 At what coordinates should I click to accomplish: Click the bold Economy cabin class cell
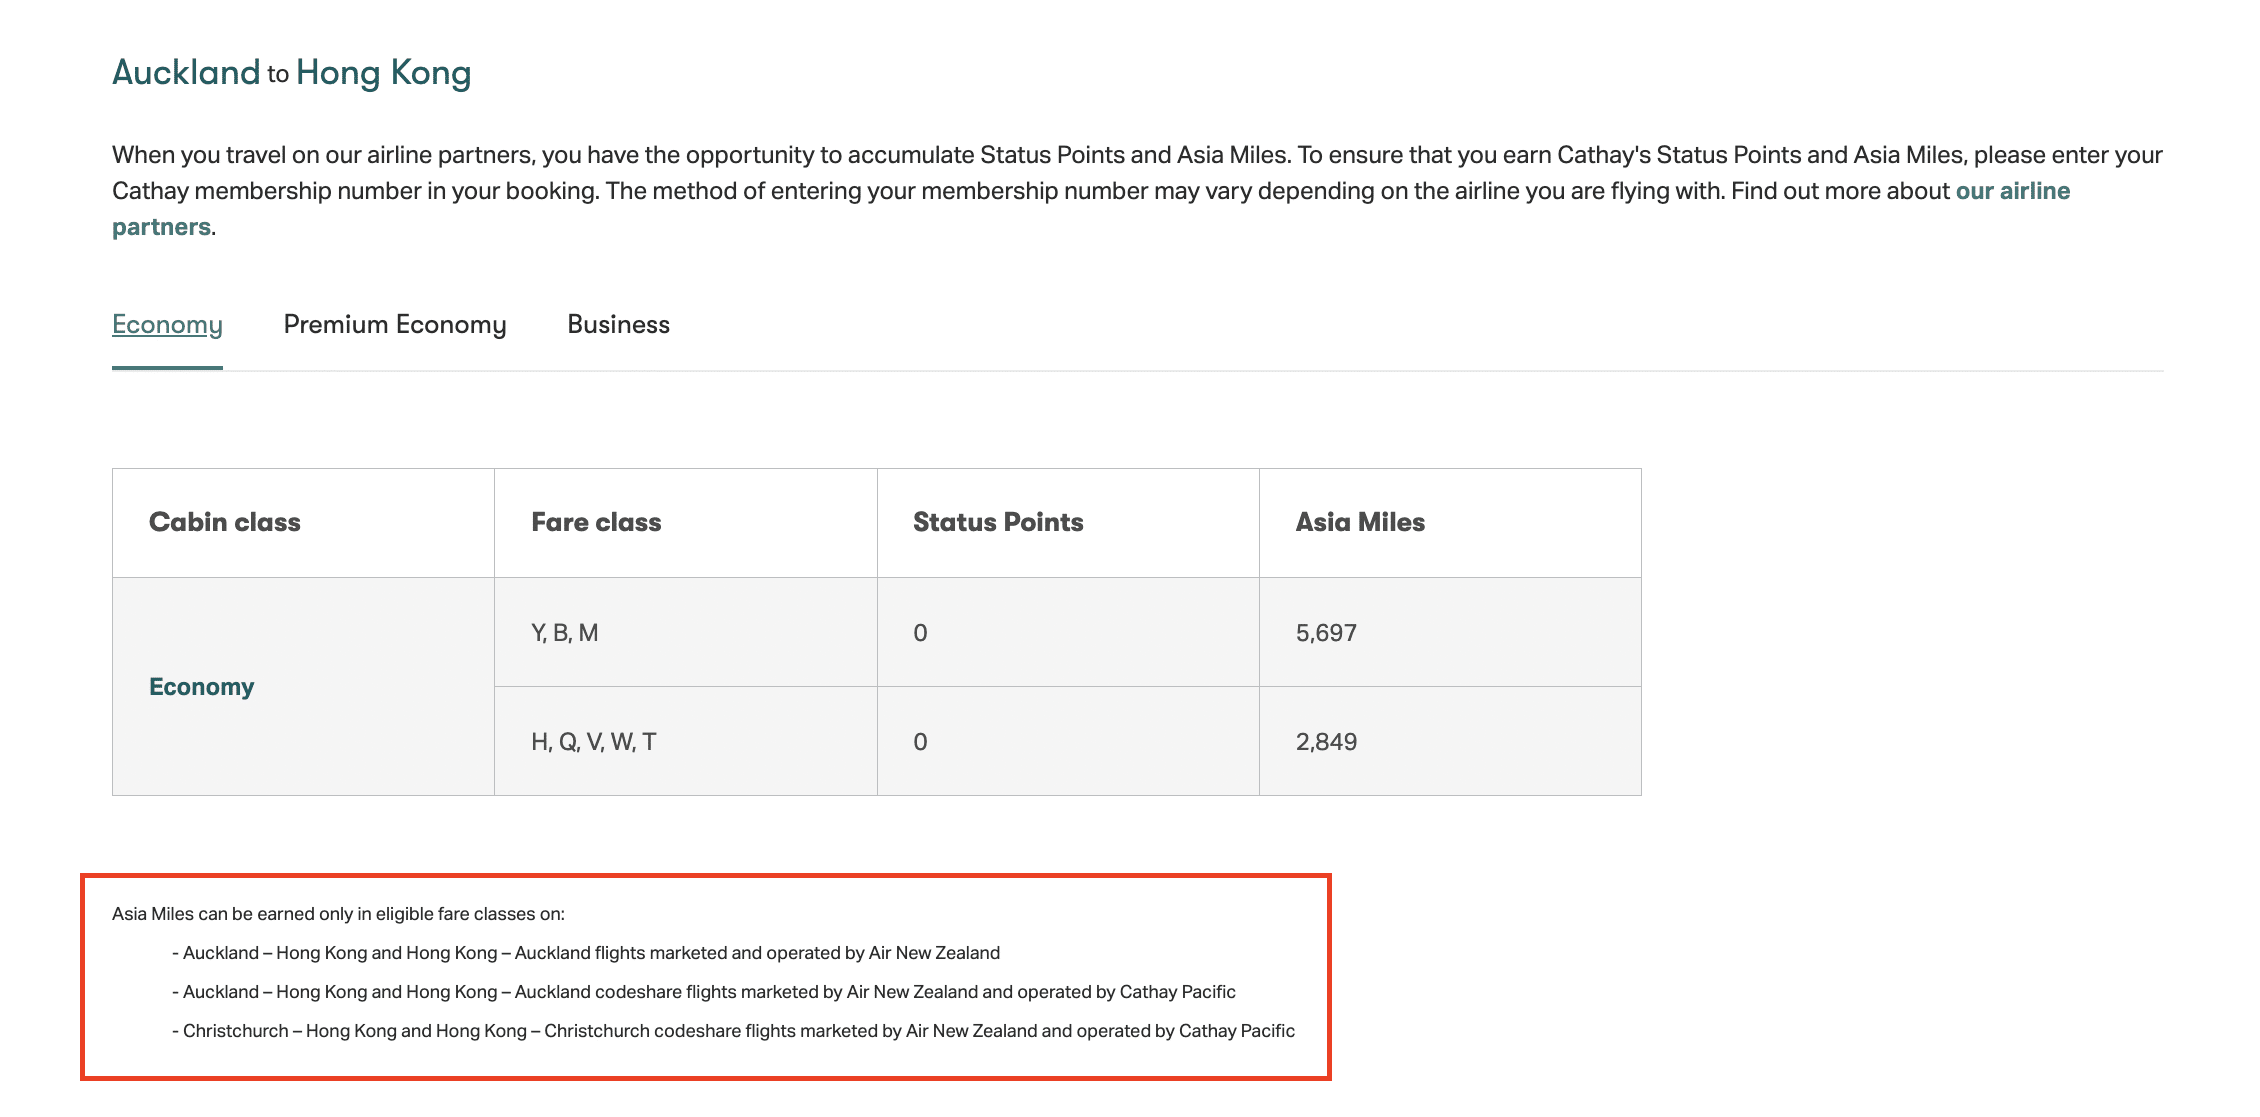[202, 687]
